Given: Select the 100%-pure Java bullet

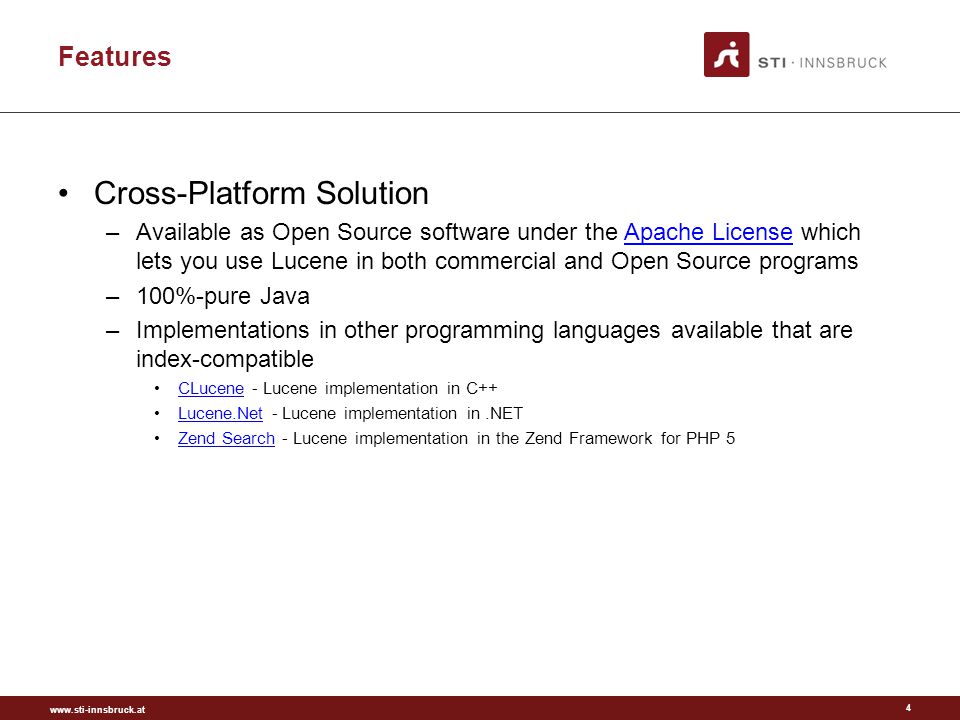Looking at the screenshot, I should coord(223,296).
